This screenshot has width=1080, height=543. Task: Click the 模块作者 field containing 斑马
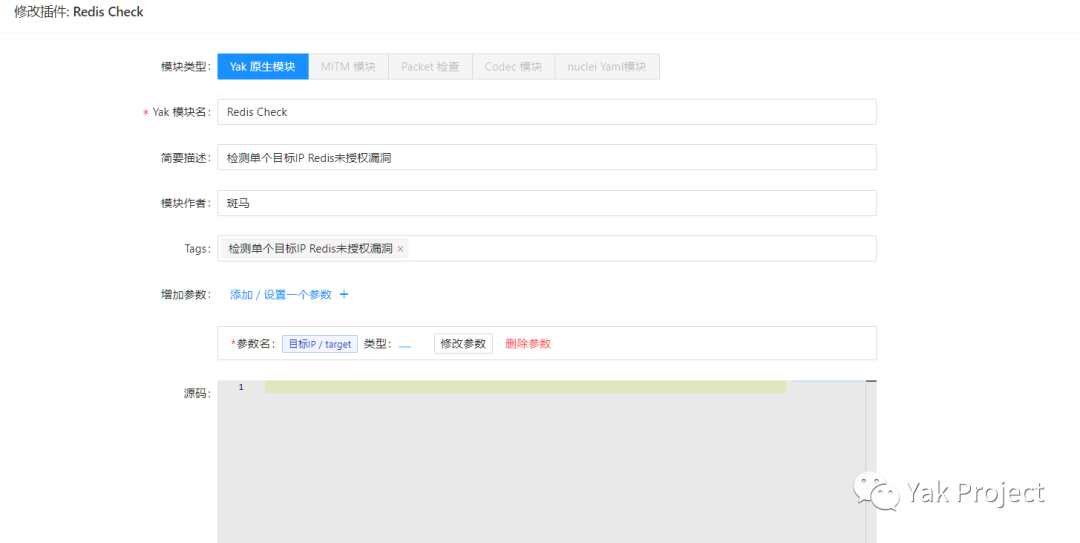[547, 203]
